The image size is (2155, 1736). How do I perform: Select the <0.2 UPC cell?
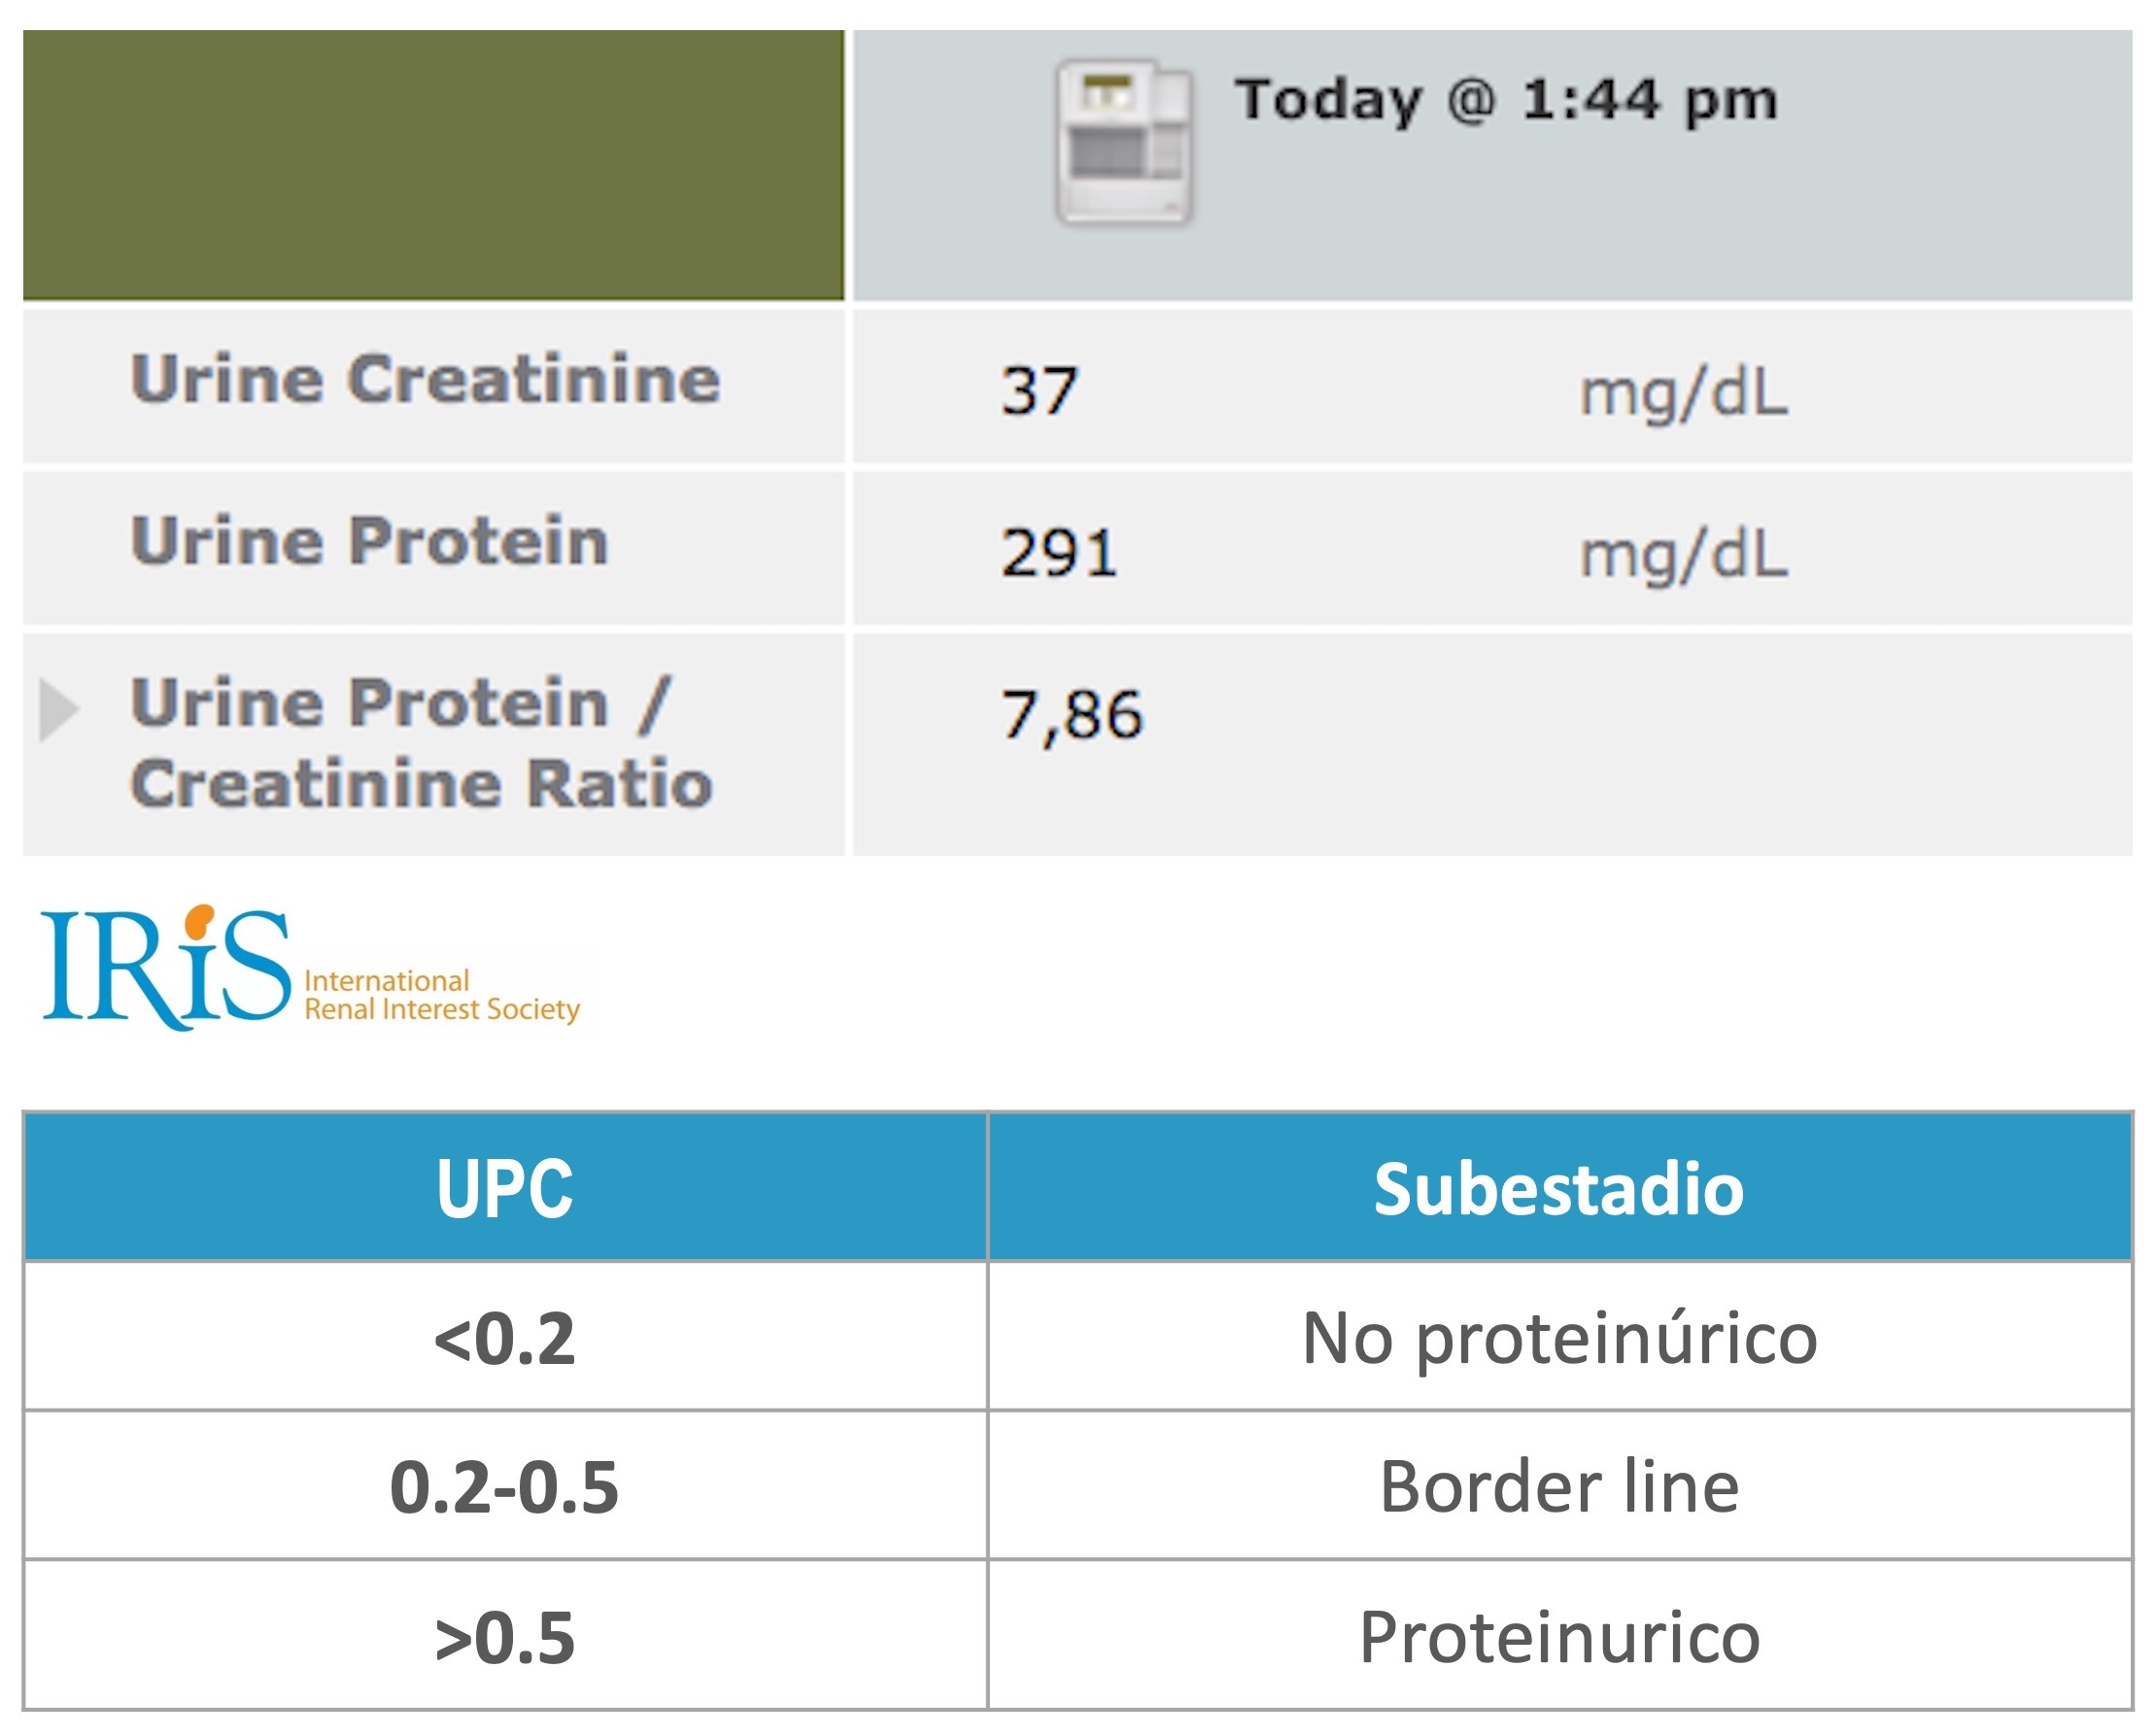click(505, 1337)
